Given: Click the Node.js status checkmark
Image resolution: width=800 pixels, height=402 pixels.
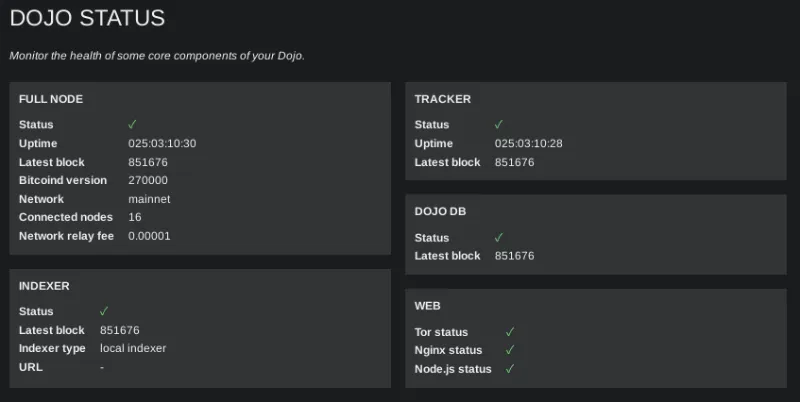Looking at the screenshot, I should click(510, 369).
